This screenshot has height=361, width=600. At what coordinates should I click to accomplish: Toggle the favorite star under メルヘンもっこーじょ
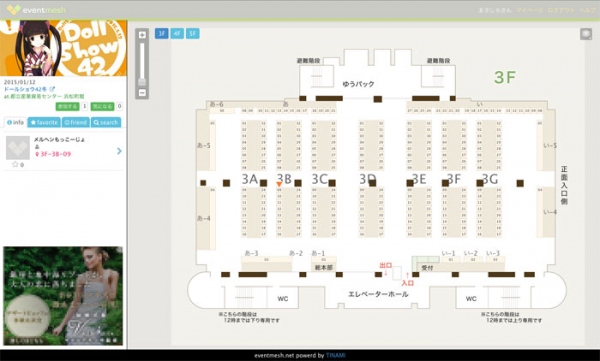click(15, 164)
